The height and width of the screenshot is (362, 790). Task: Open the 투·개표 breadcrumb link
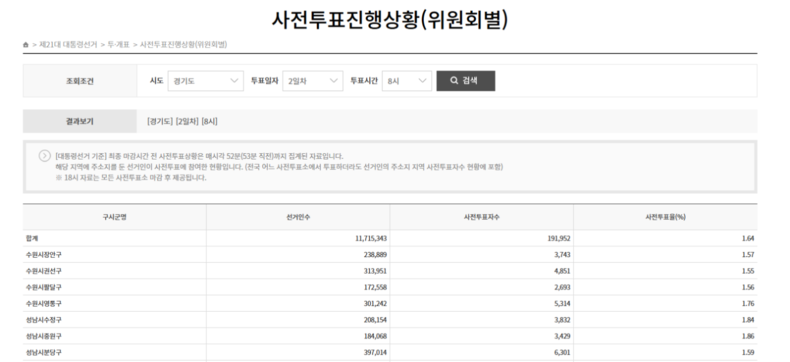118,45
